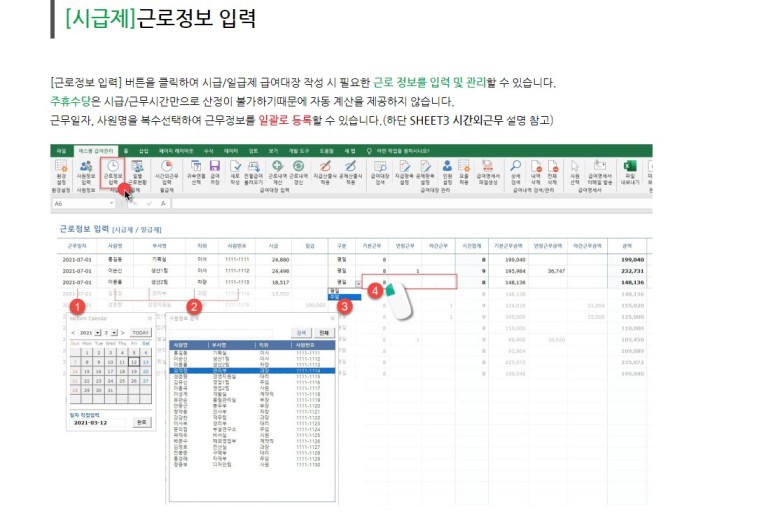Click the fx insert function icon
Viewport: 773px width, 514px height.
click(x=163, y=204)
